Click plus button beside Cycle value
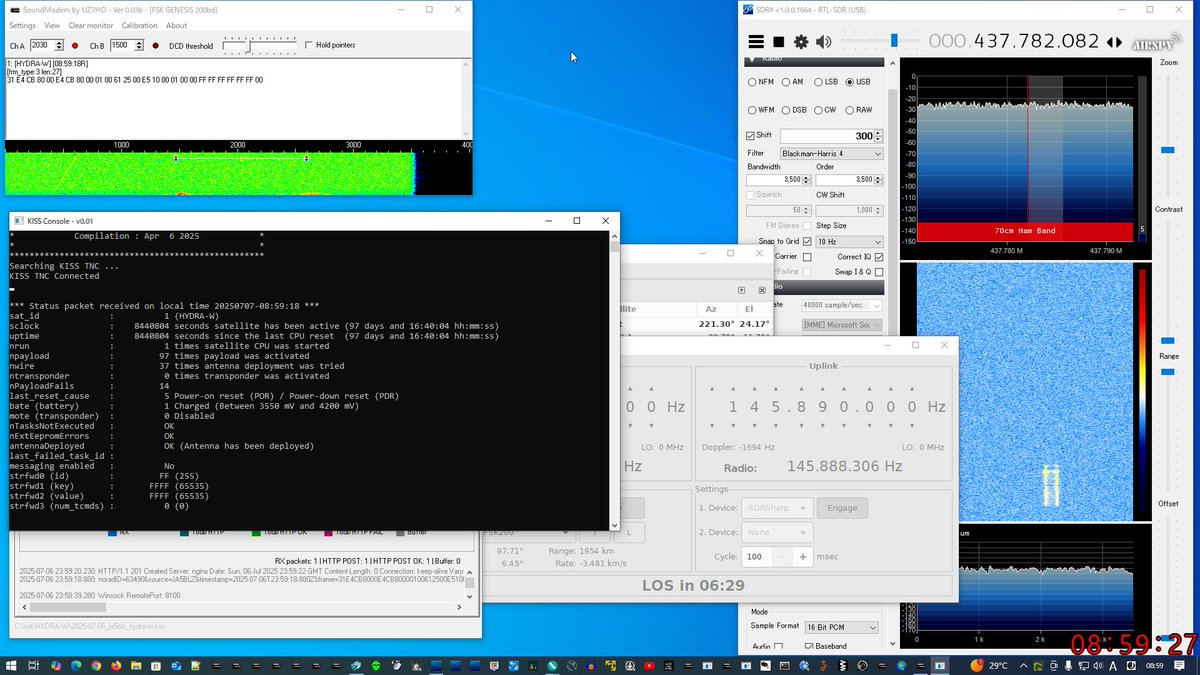 pos(802,557)
